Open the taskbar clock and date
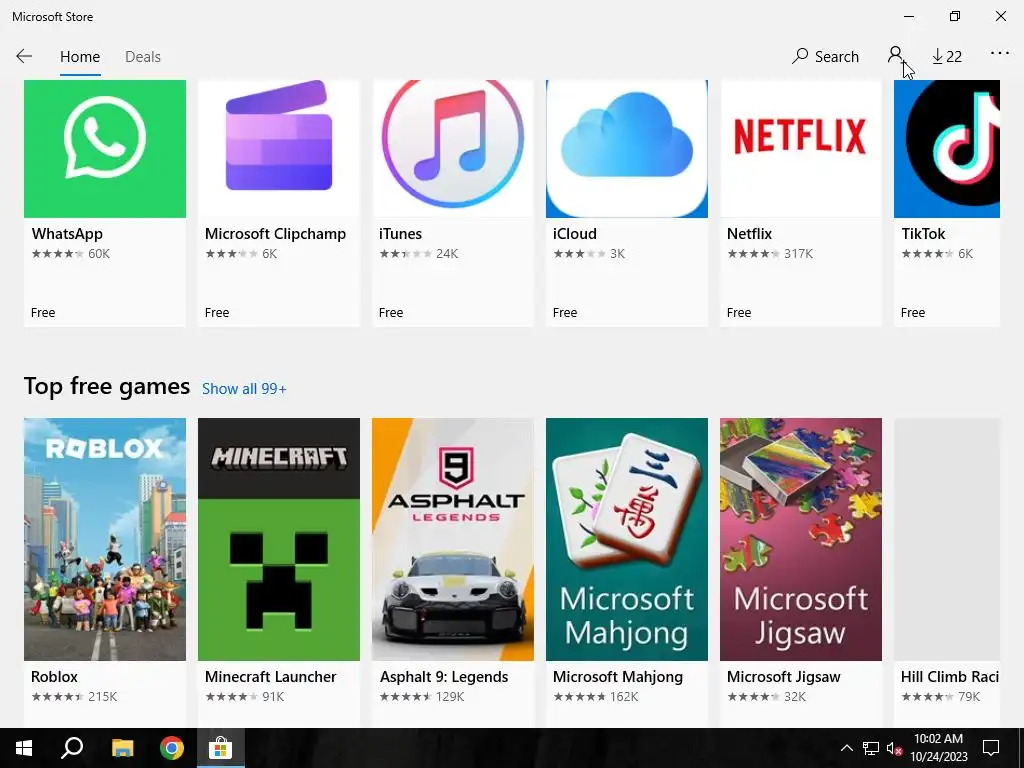This screenshot has height=768, width=1024. coord(938,748)
